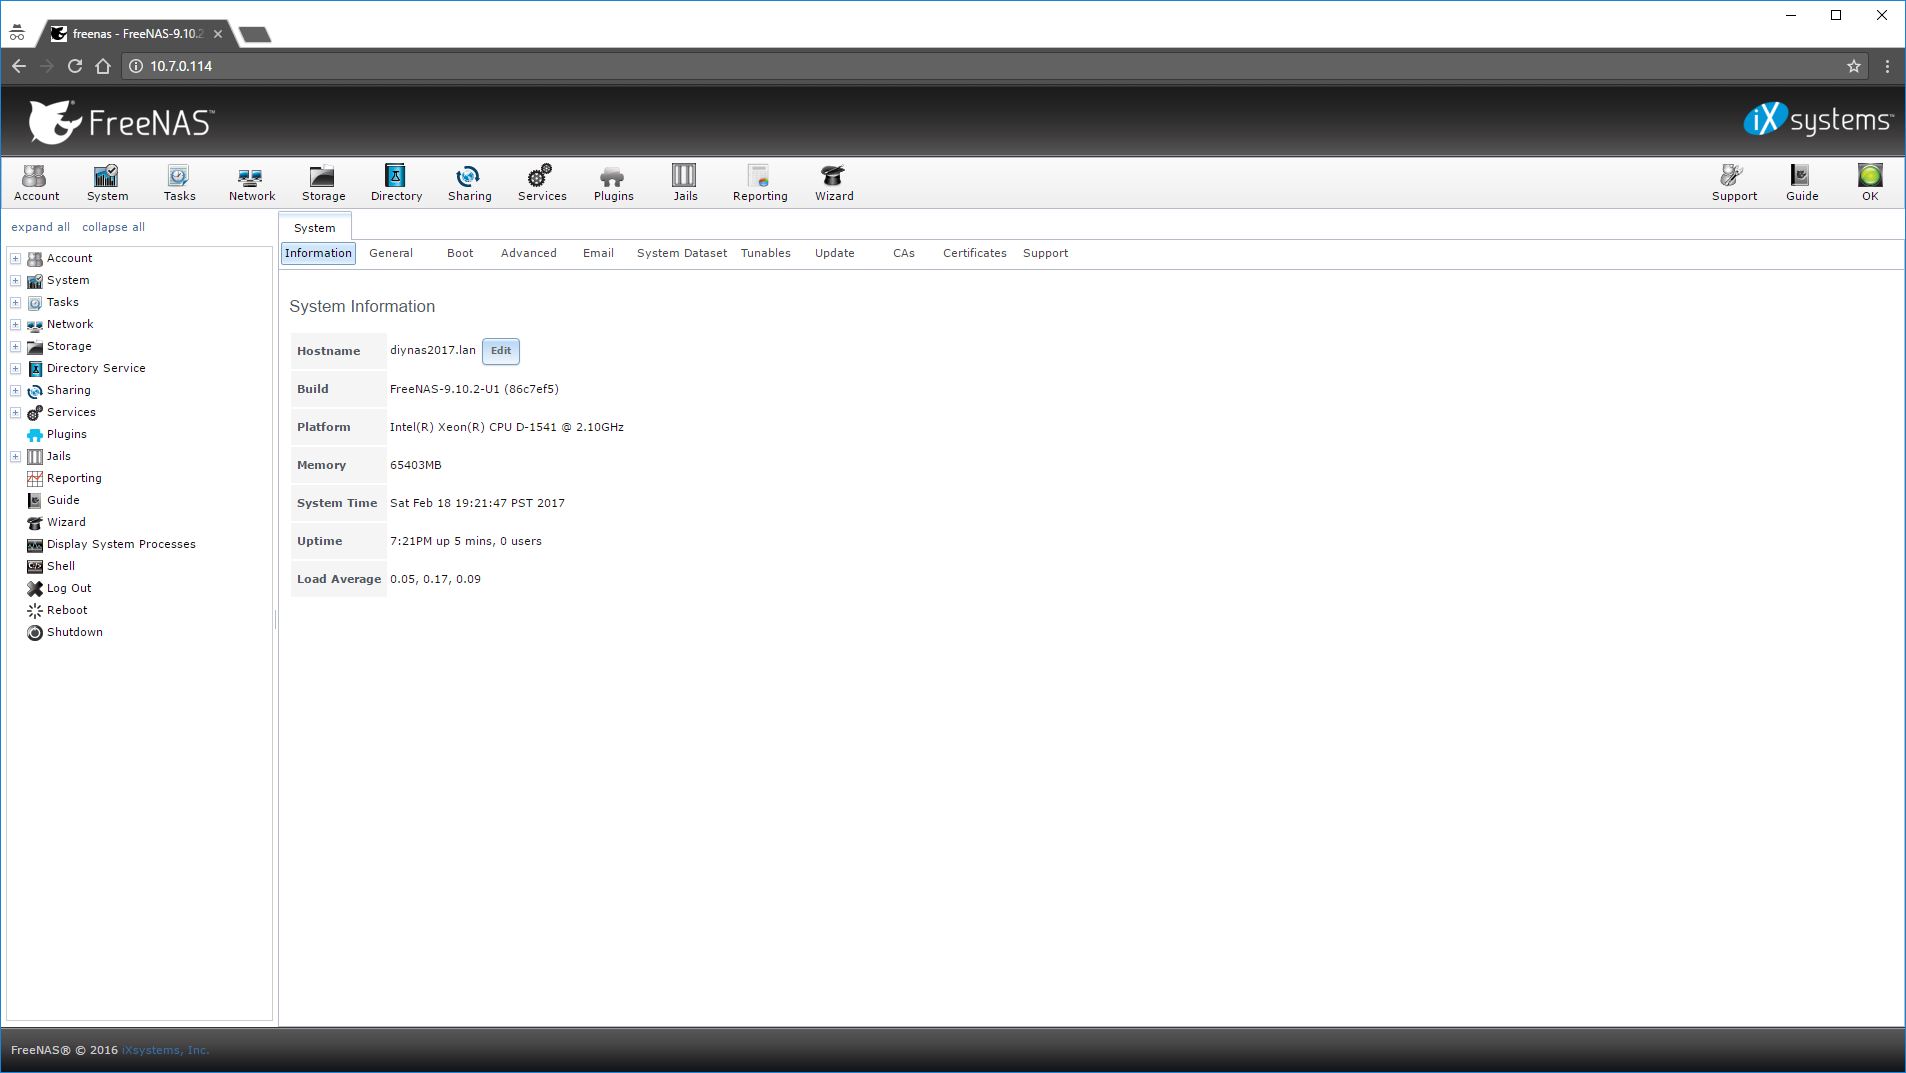The image size is (1906, 1073).
Task: Open the Chrome menu (three dots)
Action: point(1887,66)
